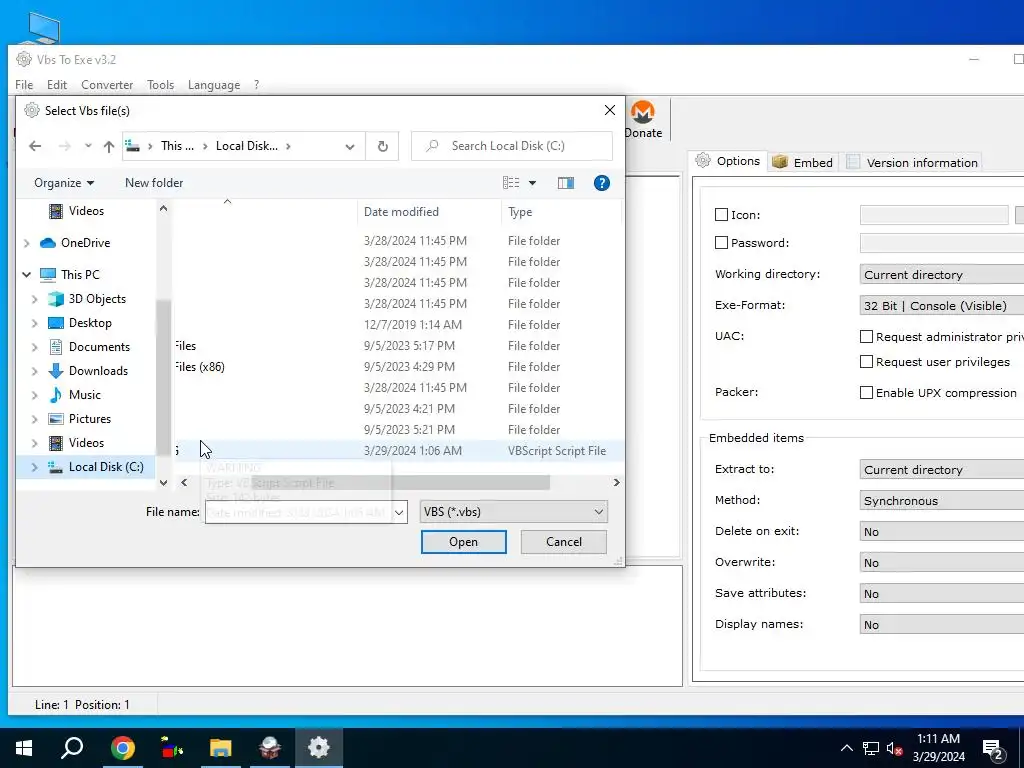1024x768 pixels.
Task: Open Windows Start menu
Action: point(24,748)
